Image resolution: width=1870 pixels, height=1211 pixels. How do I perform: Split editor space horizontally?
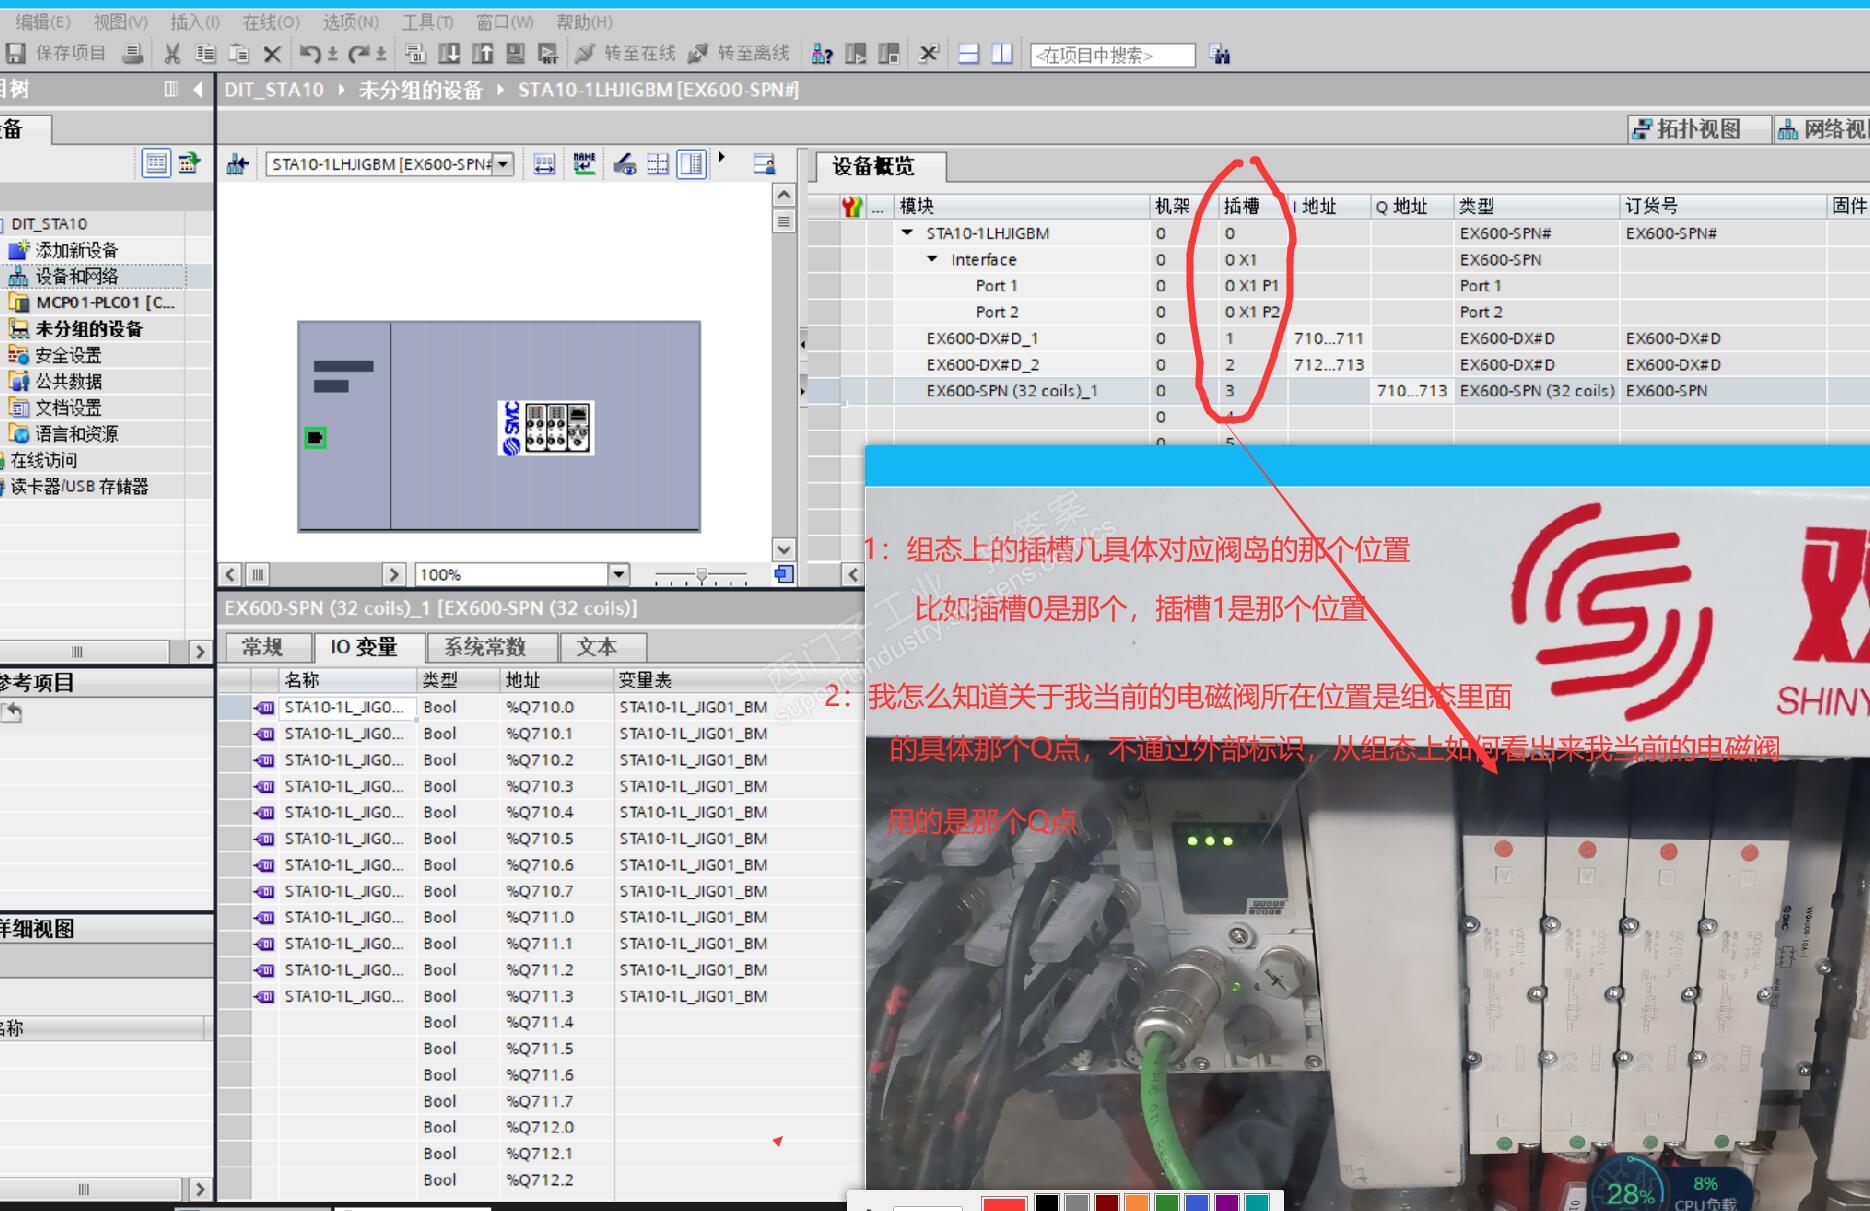(968, 54)
